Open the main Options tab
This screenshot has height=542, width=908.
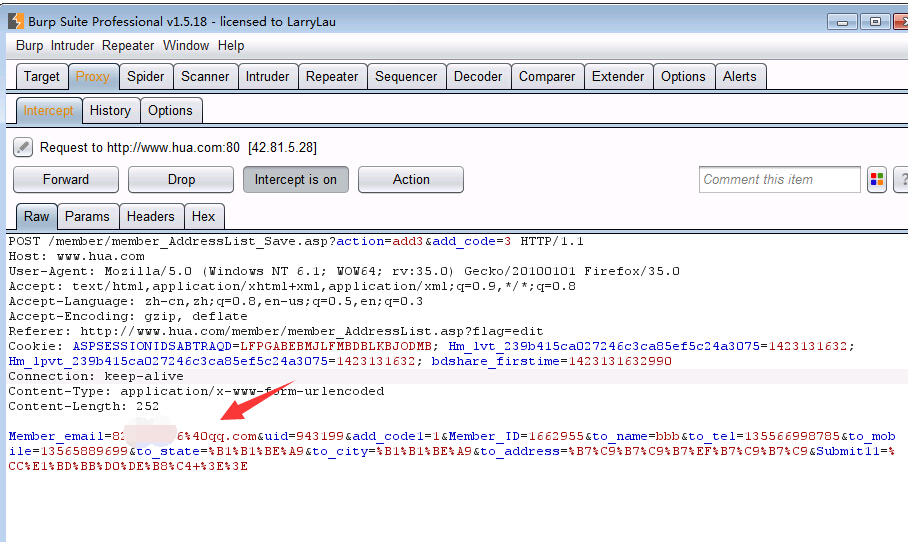click(683, 76)
